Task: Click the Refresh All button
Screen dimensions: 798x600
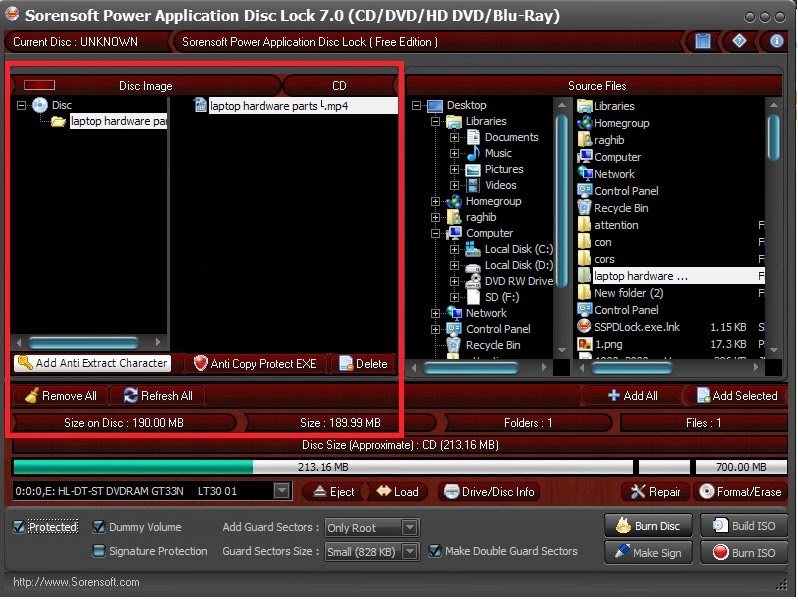Action: [158, 395]
